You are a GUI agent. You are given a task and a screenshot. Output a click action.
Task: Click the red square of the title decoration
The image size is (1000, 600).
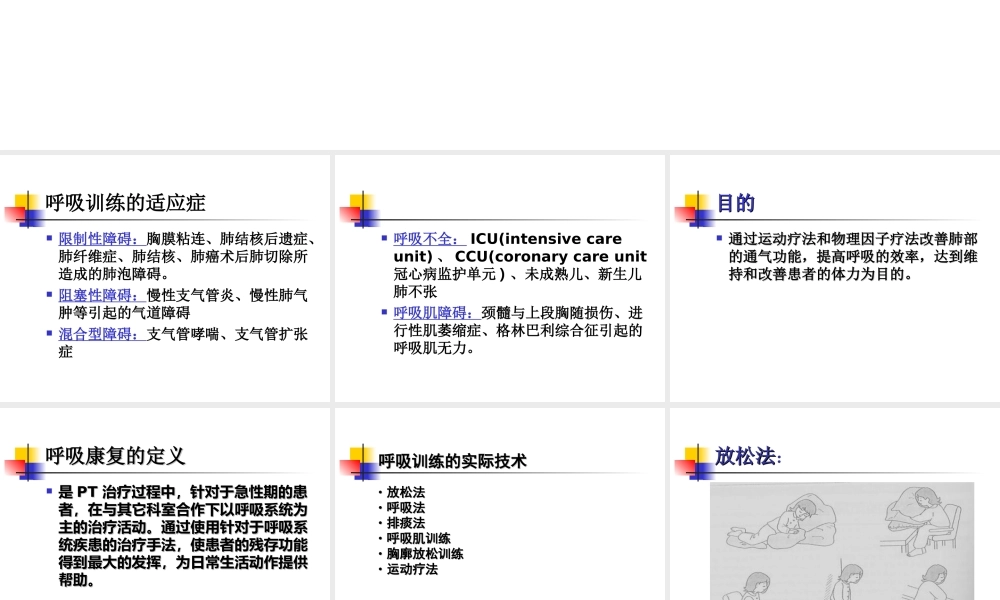pos(15,214)
